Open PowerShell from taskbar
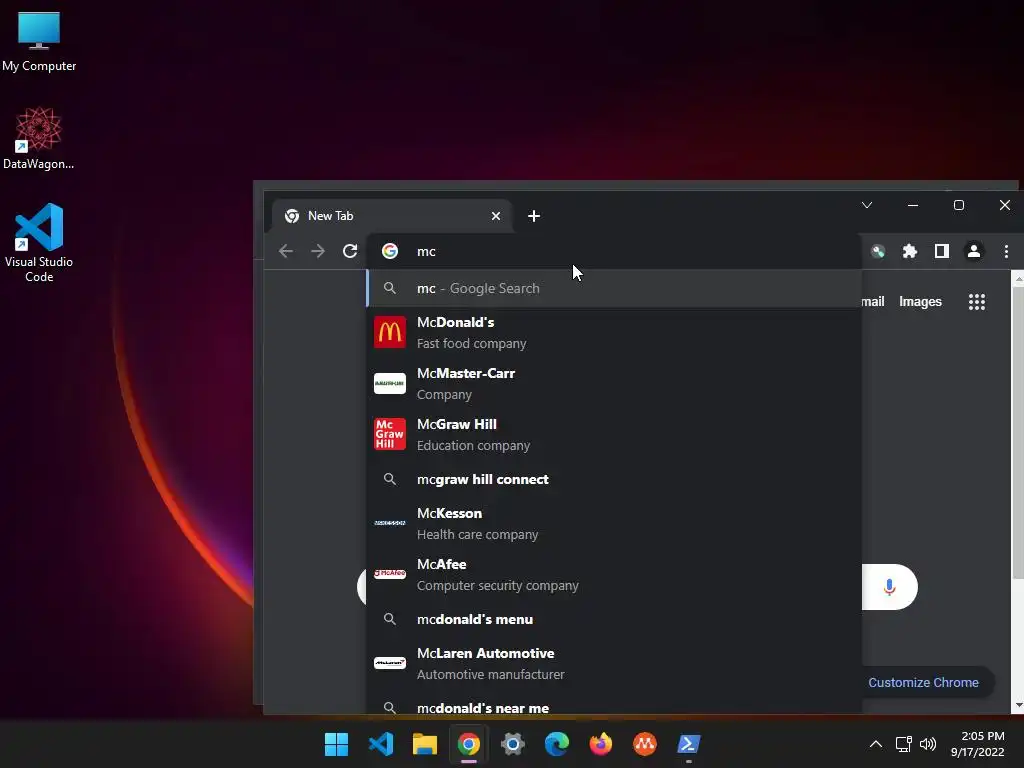 click(688, 744)
